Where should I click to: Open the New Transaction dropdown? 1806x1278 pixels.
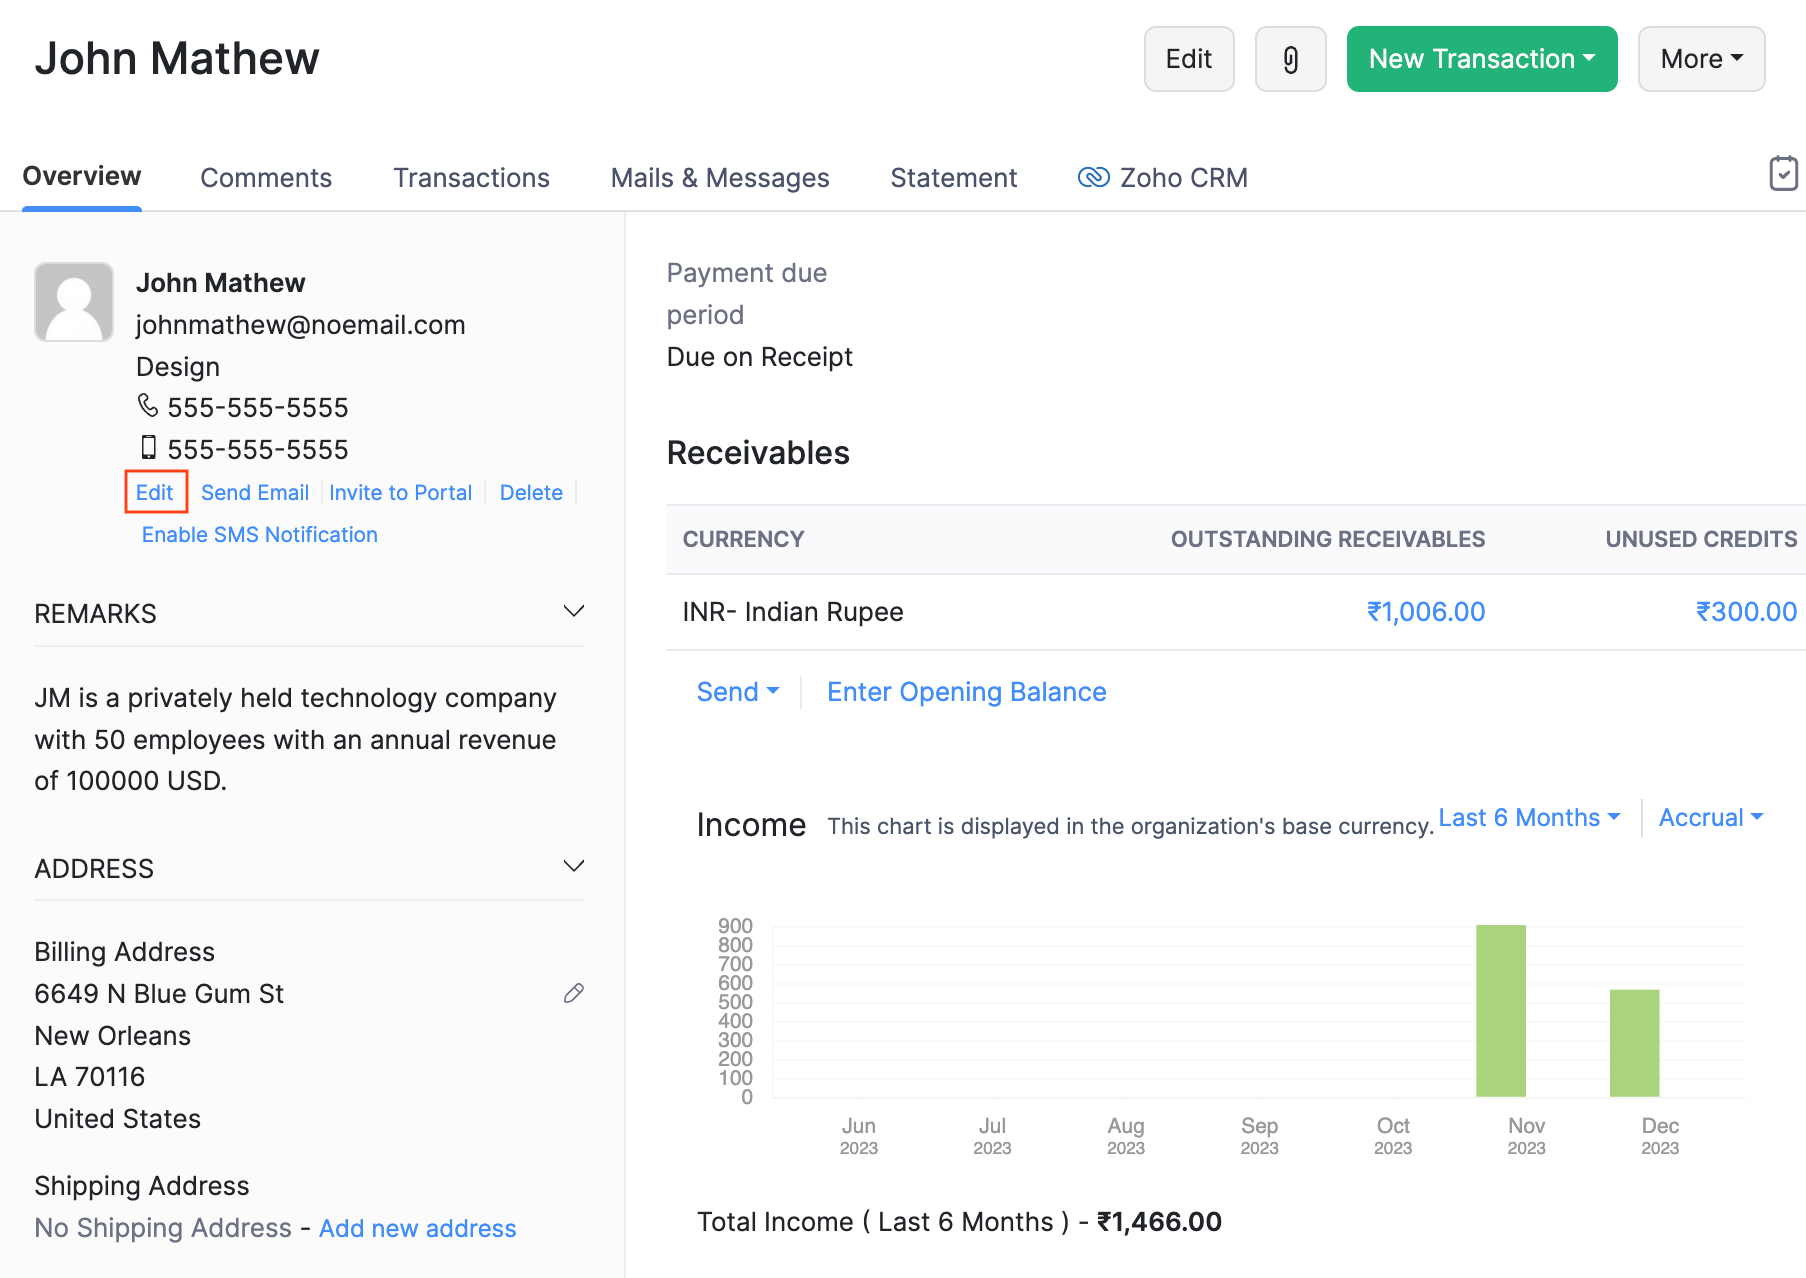click(1481, 59)
